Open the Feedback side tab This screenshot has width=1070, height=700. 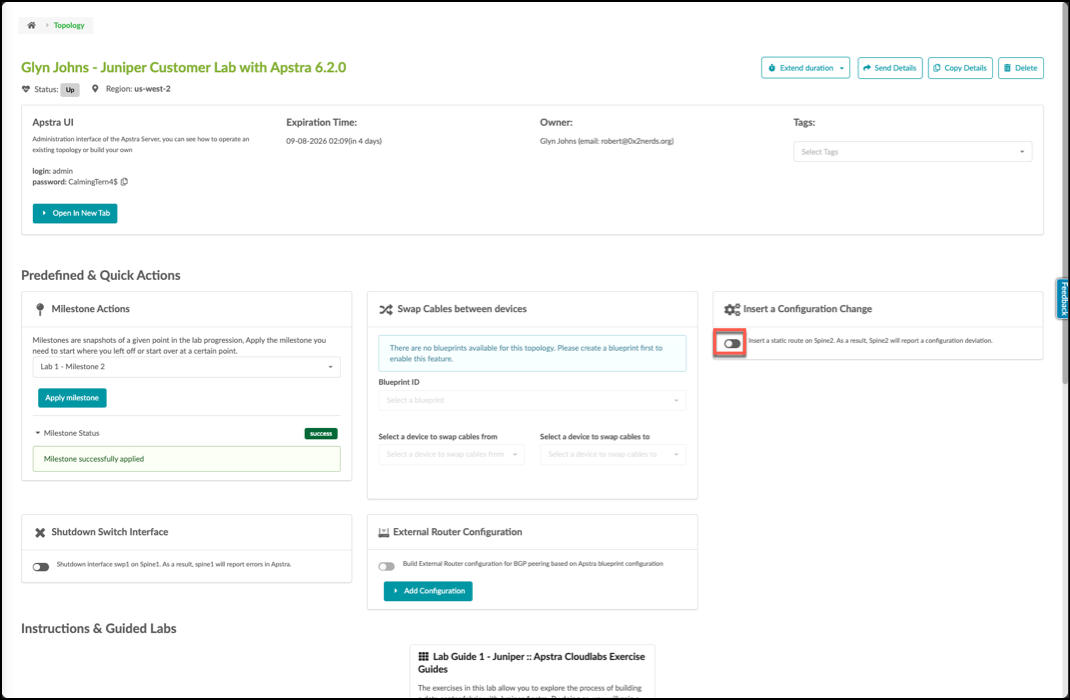click(x=1063, y=299)
